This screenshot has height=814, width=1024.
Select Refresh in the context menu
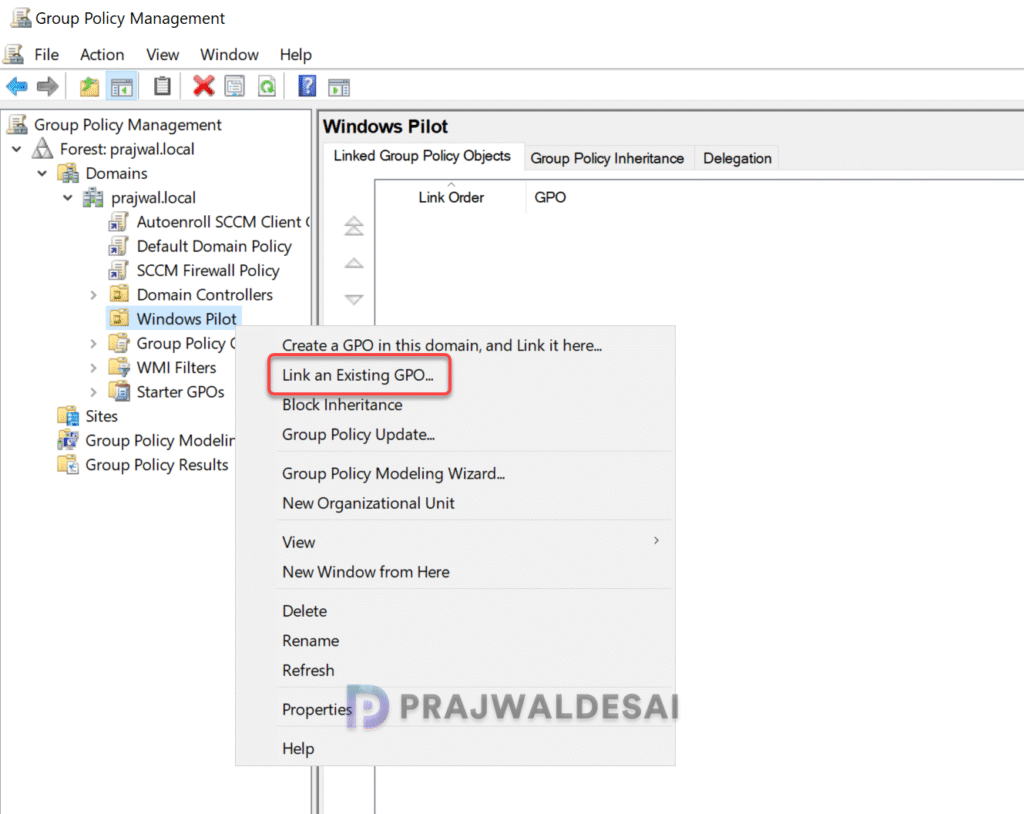[308, 670]
